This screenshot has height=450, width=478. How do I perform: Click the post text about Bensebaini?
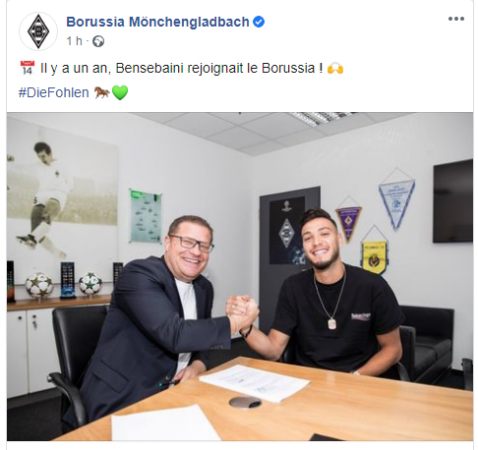pyautogui.click(x=181, y=68)
